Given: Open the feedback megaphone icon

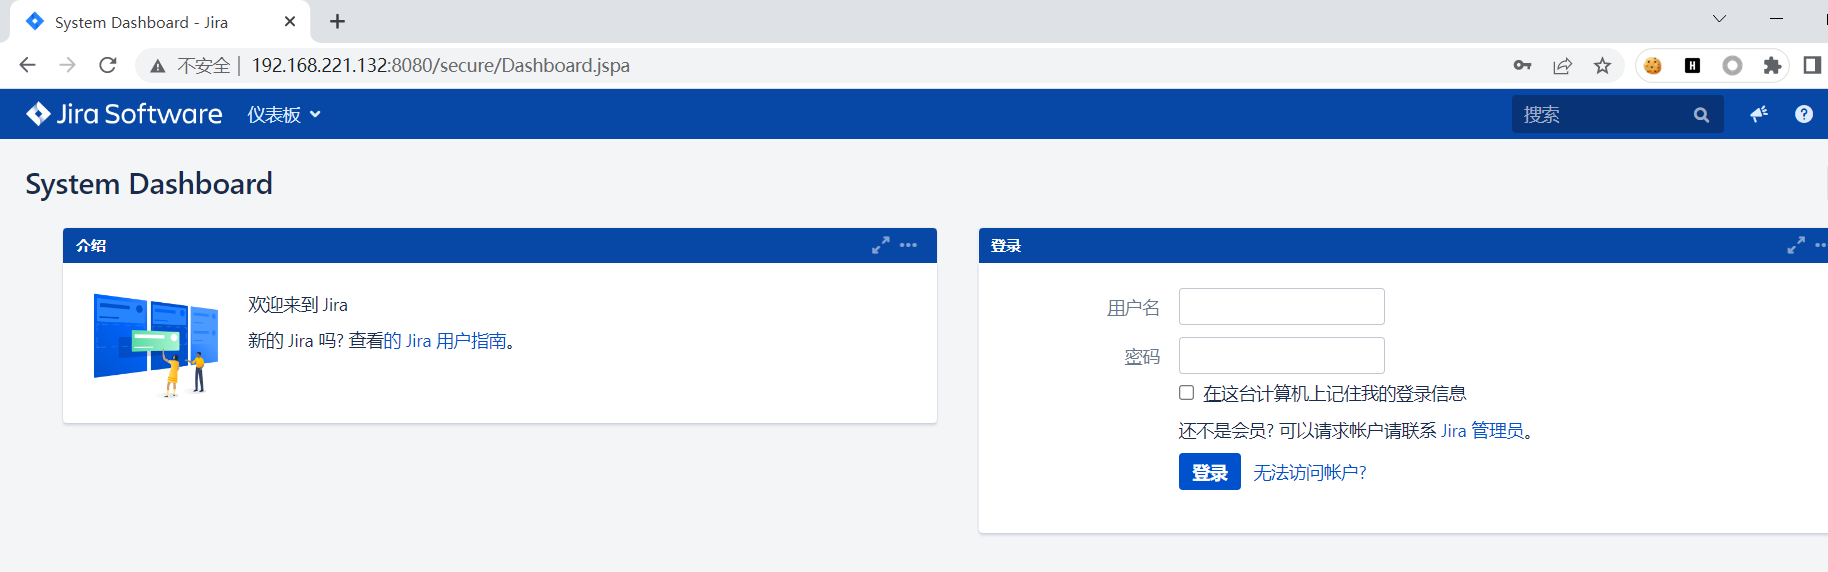Looking at the screenshot, I should click(x=1759, y=114).
